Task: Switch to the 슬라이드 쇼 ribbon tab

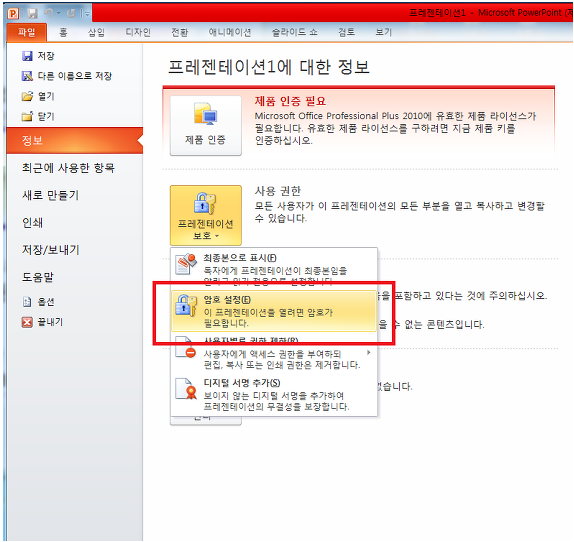Action: pos(294,32)
